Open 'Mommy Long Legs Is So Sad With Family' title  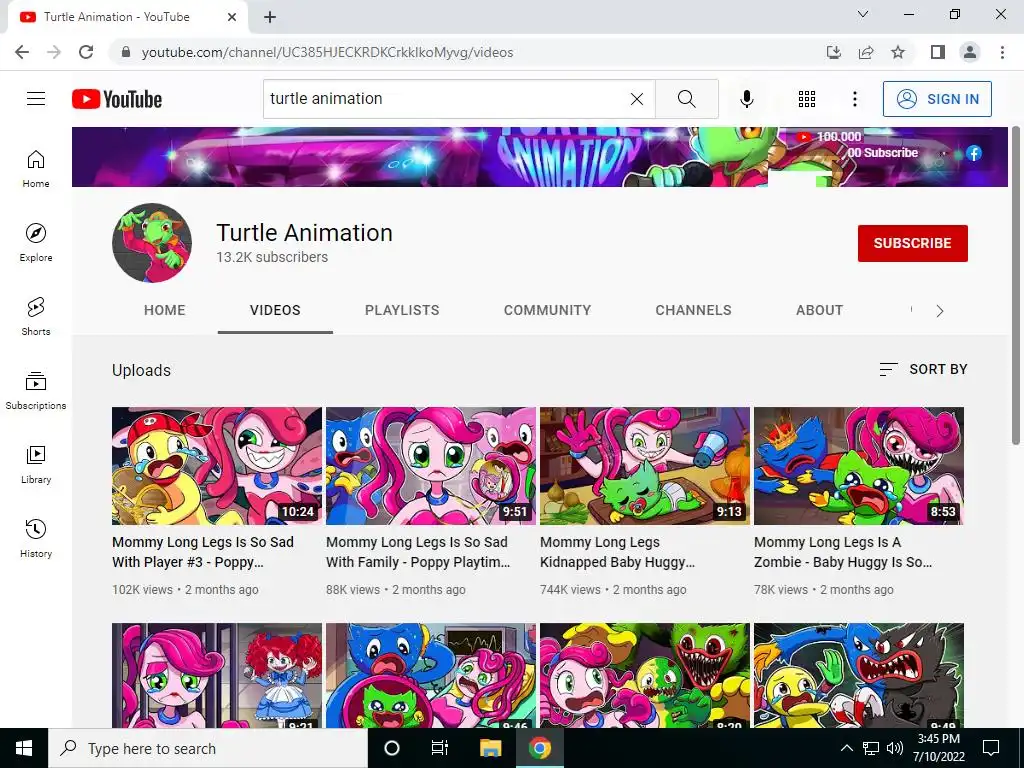click(x=418, y=552)
